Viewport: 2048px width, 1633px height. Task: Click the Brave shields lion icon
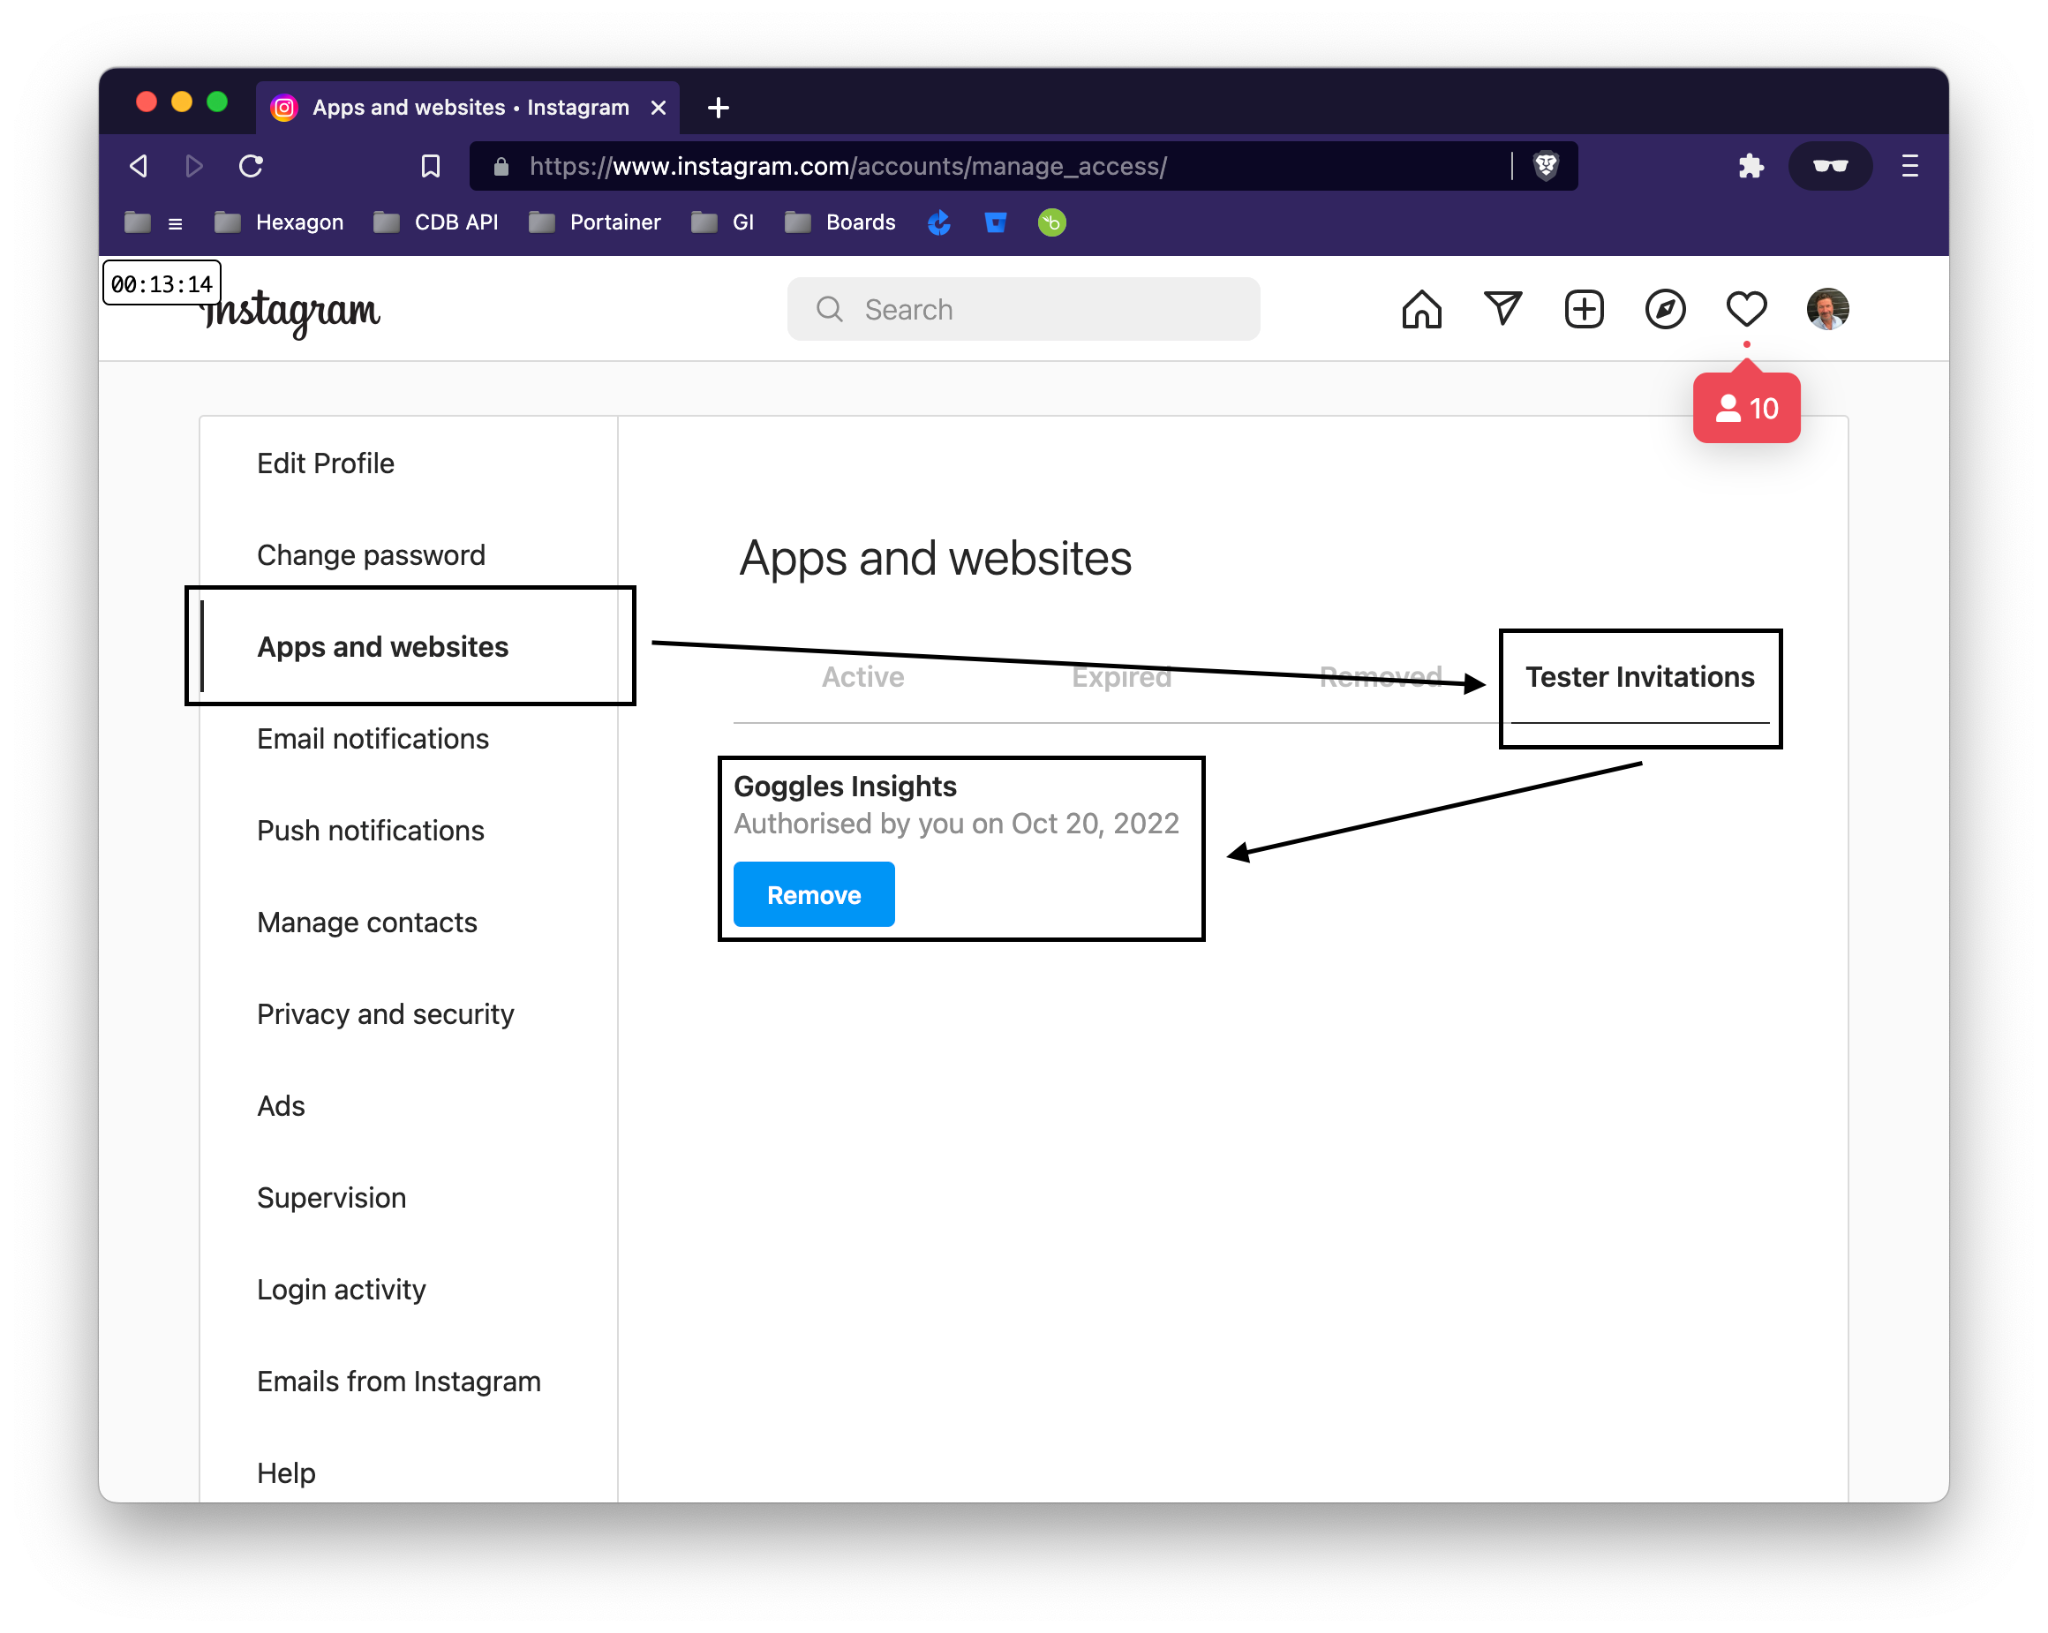1546,166
